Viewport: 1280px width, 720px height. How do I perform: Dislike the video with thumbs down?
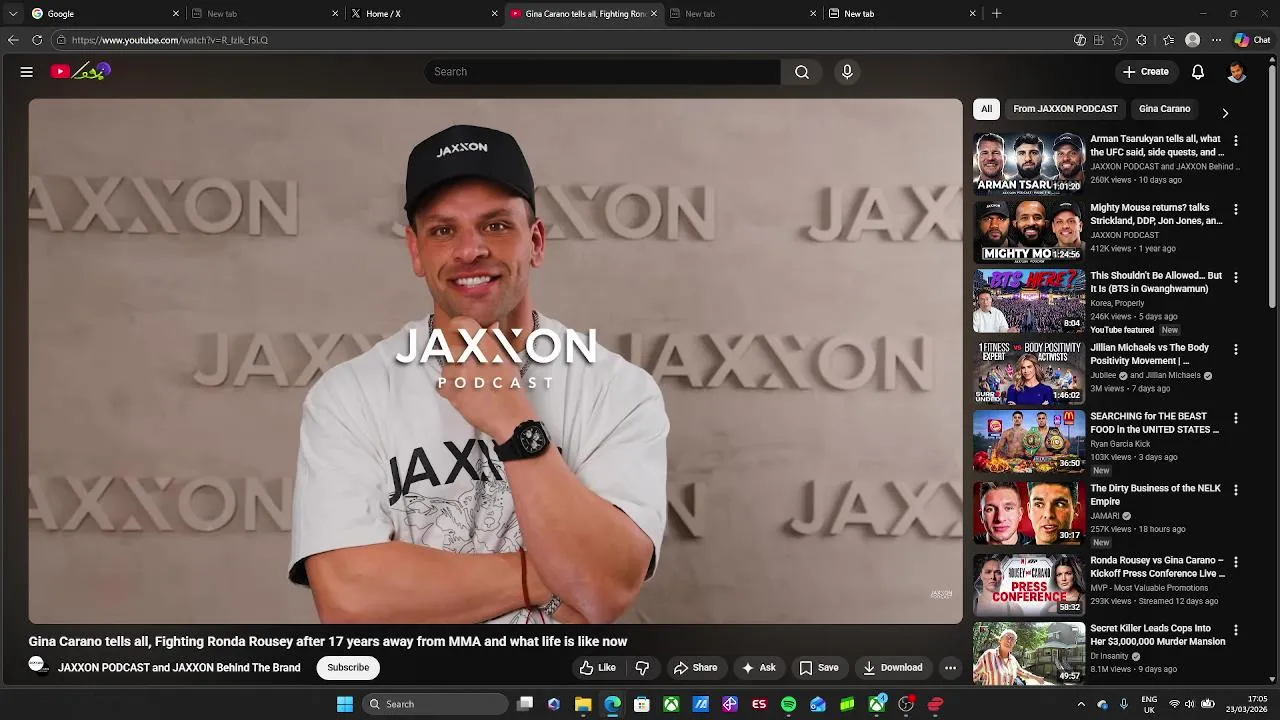coord(642,668)
